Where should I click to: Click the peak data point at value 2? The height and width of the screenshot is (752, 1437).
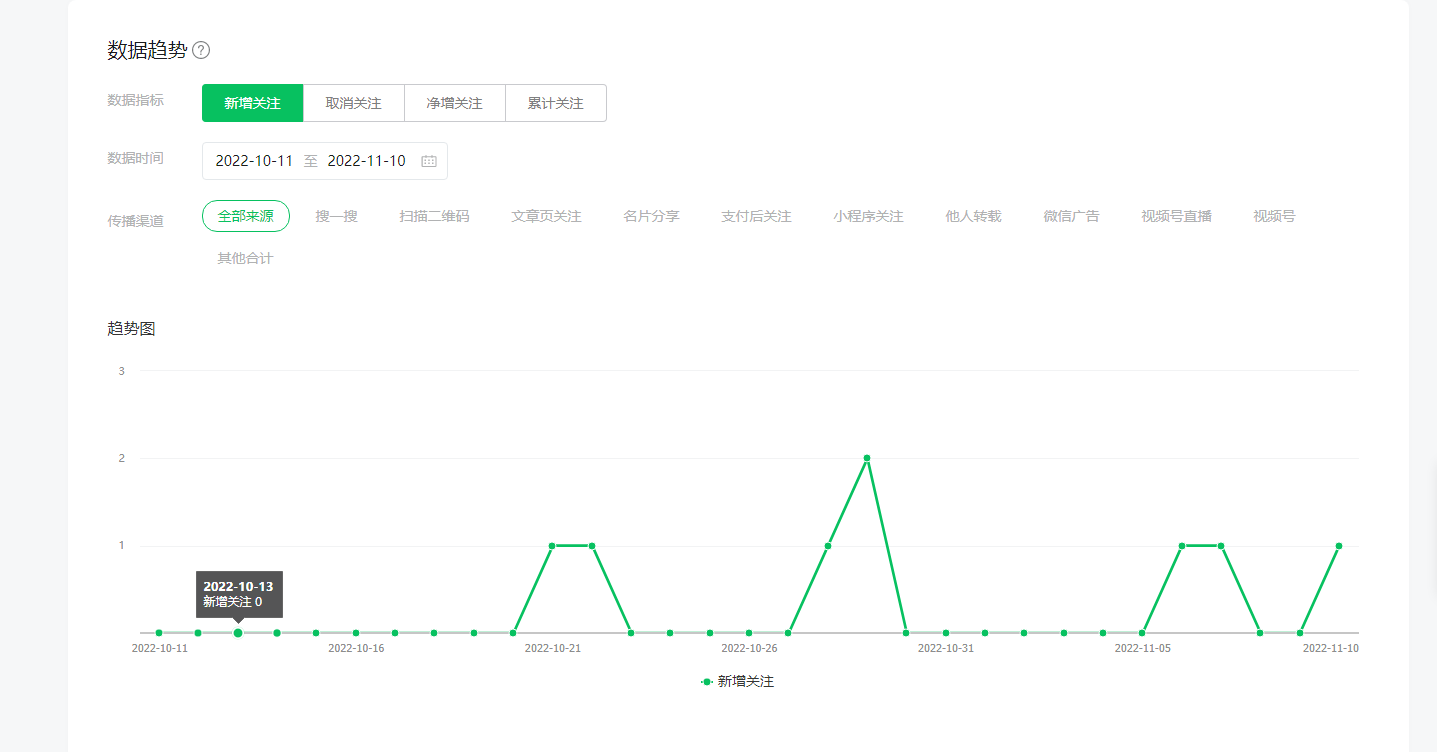click(x=867, y=458)
